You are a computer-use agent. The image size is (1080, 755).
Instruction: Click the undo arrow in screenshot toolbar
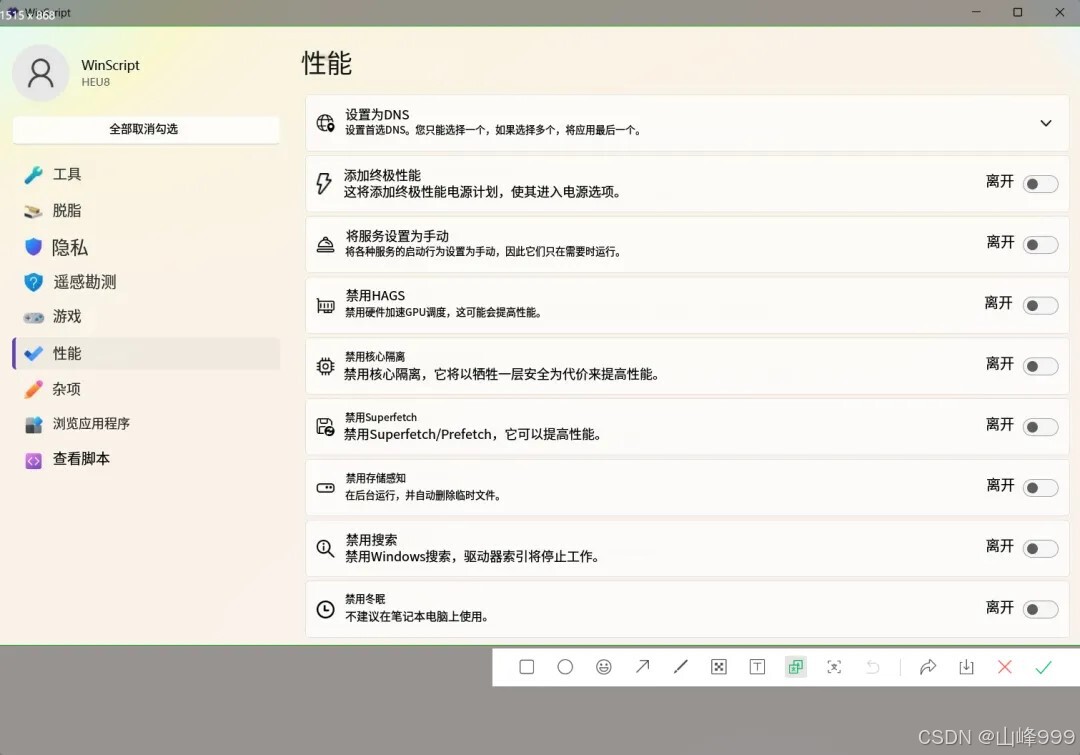(x=873, y=667)
